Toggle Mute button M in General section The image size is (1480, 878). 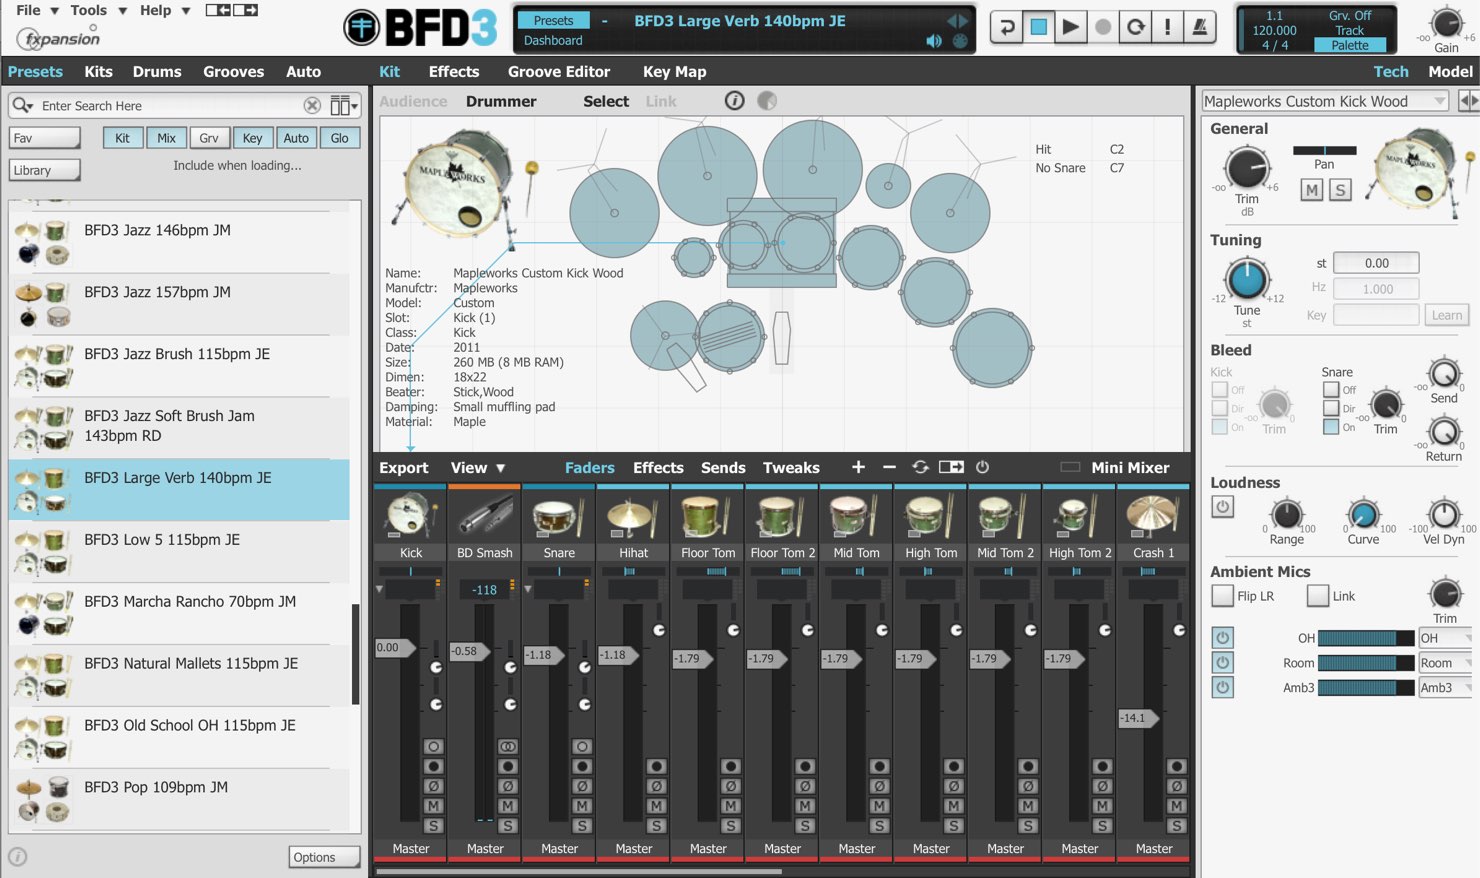(1312, 190)
